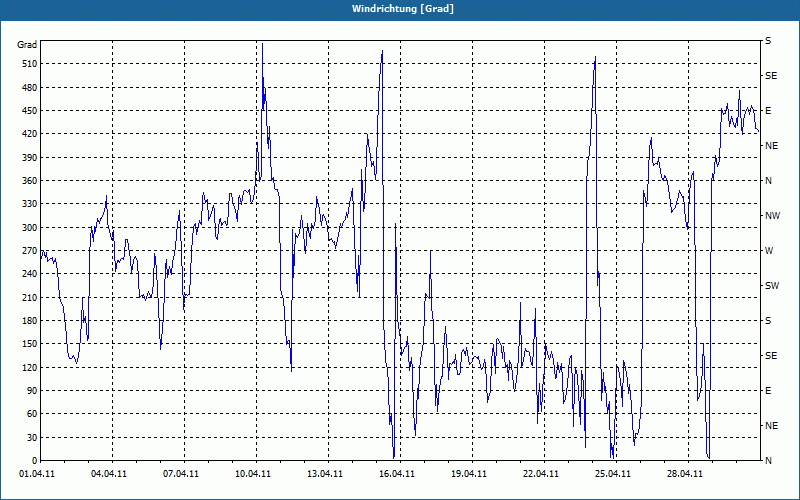Click the date label 16.04.11
Viewport: 800px width, 500px height.
point(396,474)
